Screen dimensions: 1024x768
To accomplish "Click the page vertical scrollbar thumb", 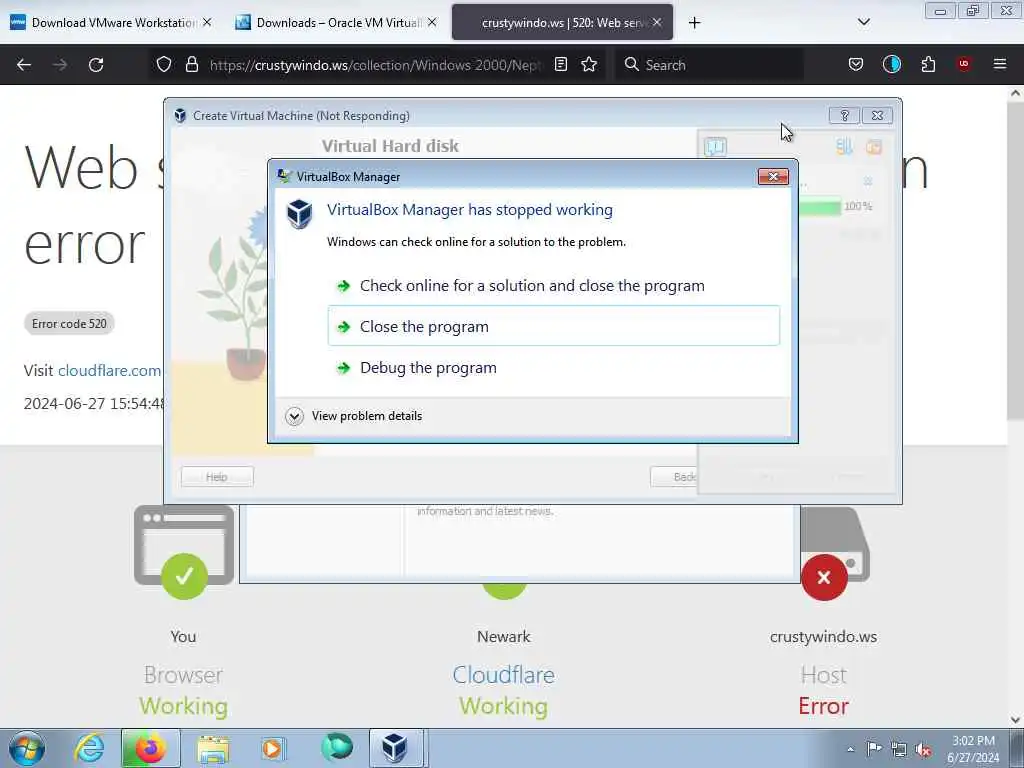I will pyautogui.click(x=1015, y=261).
